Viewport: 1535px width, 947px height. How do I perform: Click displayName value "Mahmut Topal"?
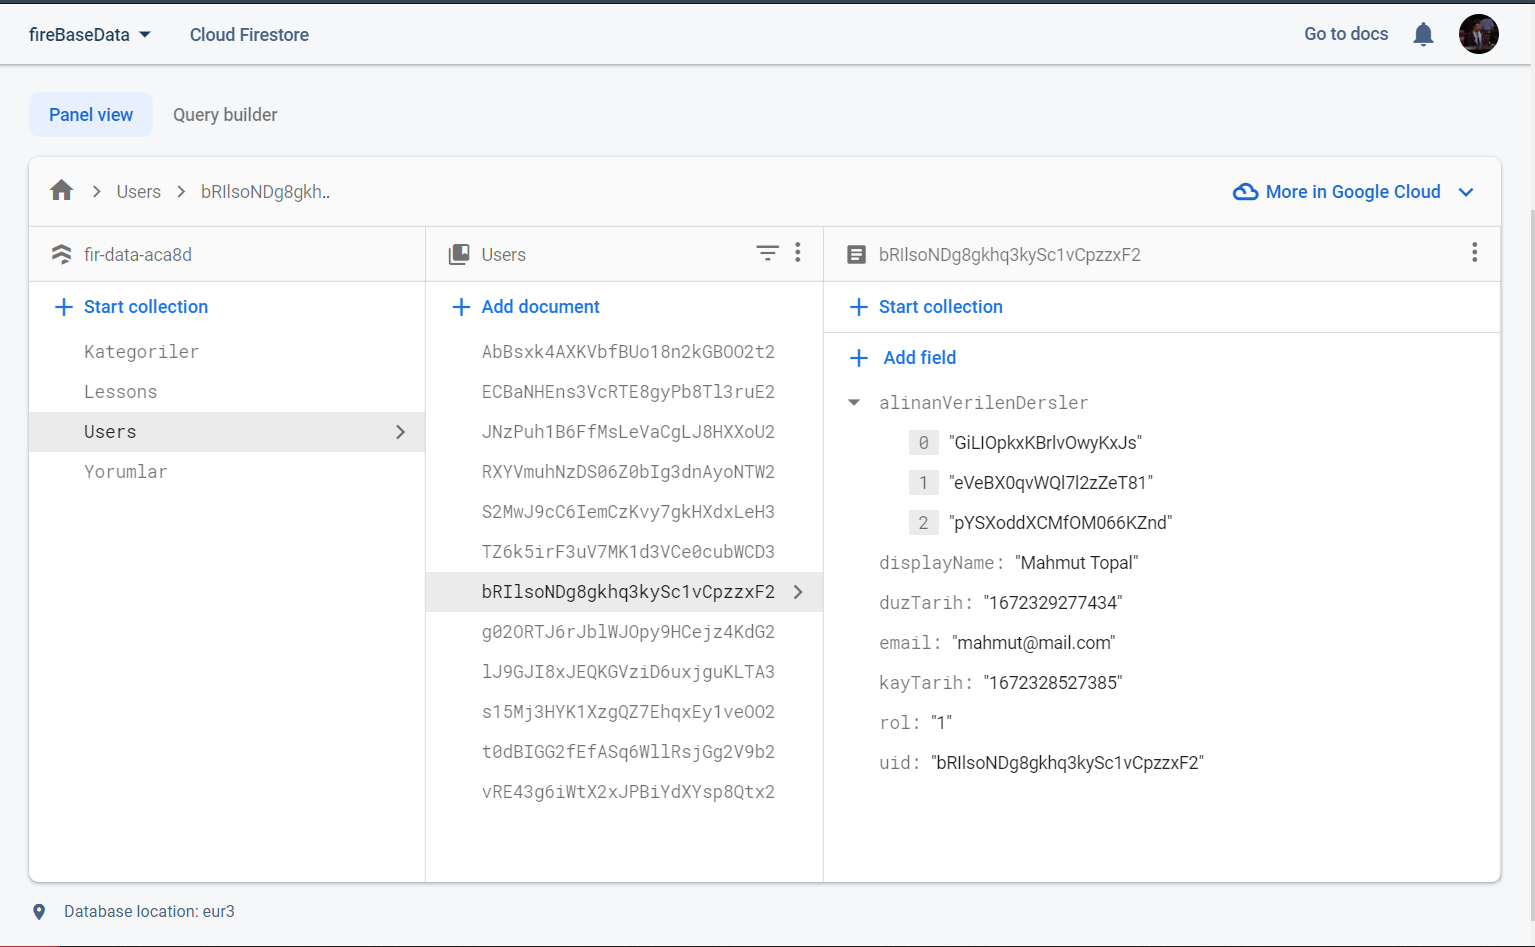[x=1076, y=563]
